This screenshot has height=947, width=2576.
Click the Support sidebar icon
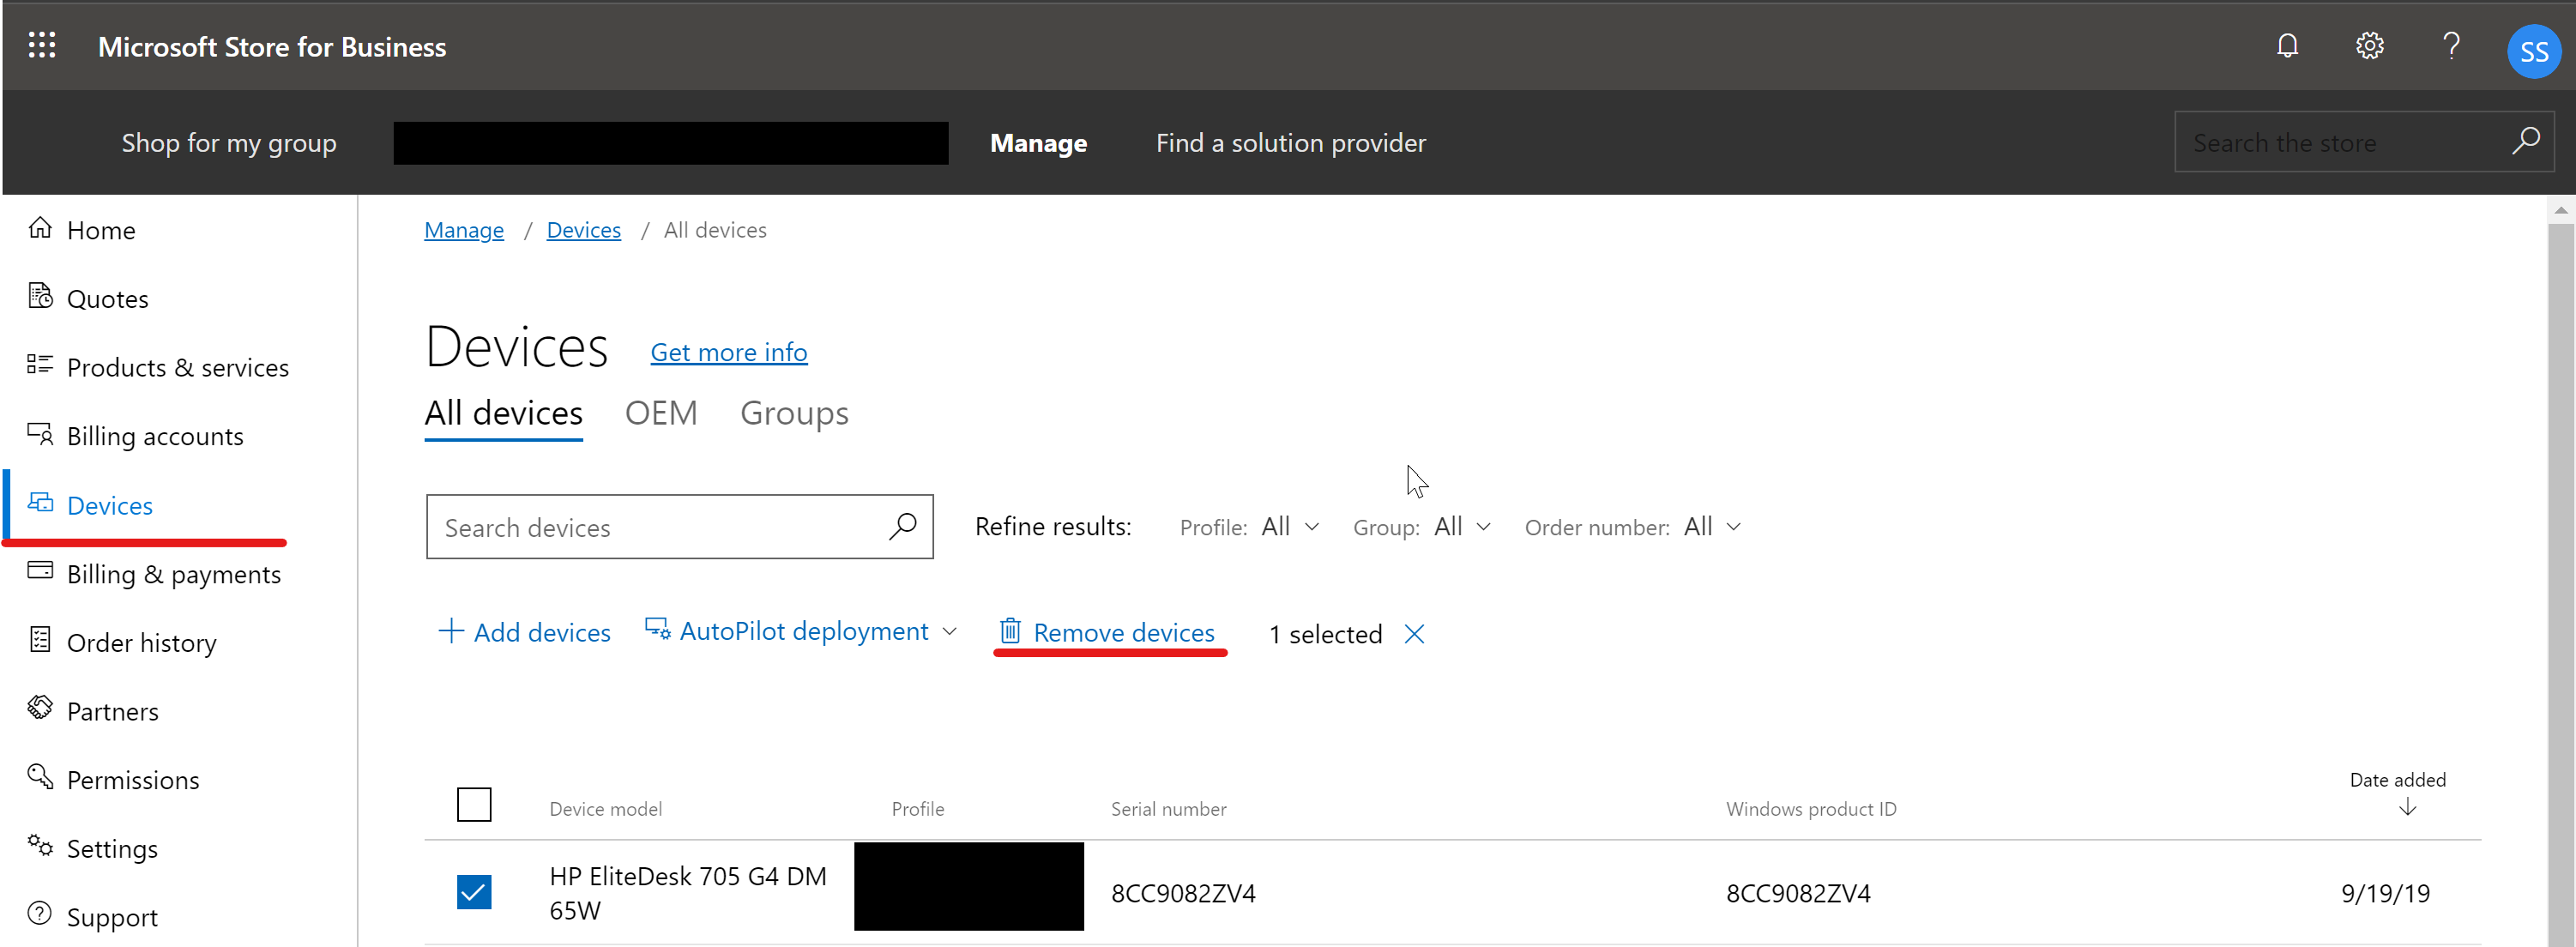[x=40, y=914]
